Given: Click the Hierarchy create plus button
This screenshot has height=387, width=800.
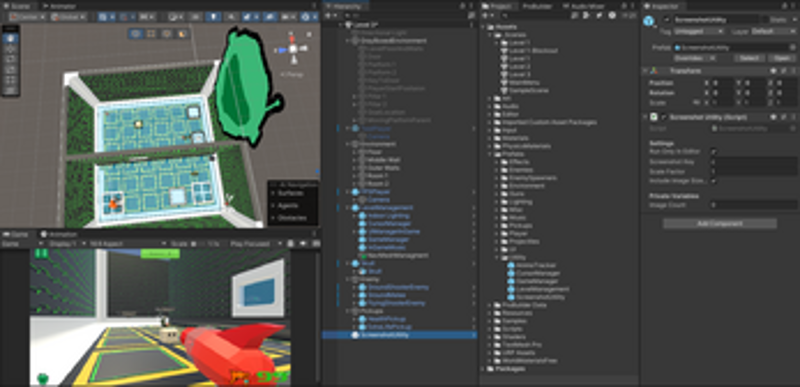Looking at the screenshot, I should (329, 16).
